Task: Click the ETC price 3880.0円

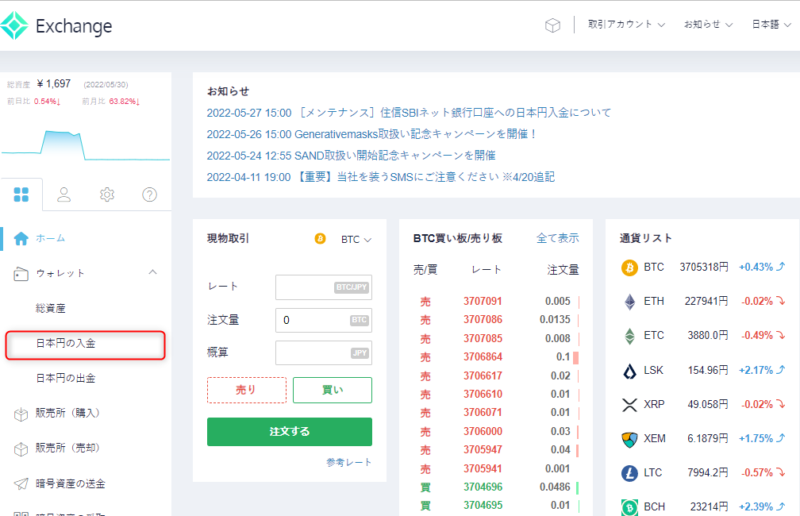Action: point(707,335)
